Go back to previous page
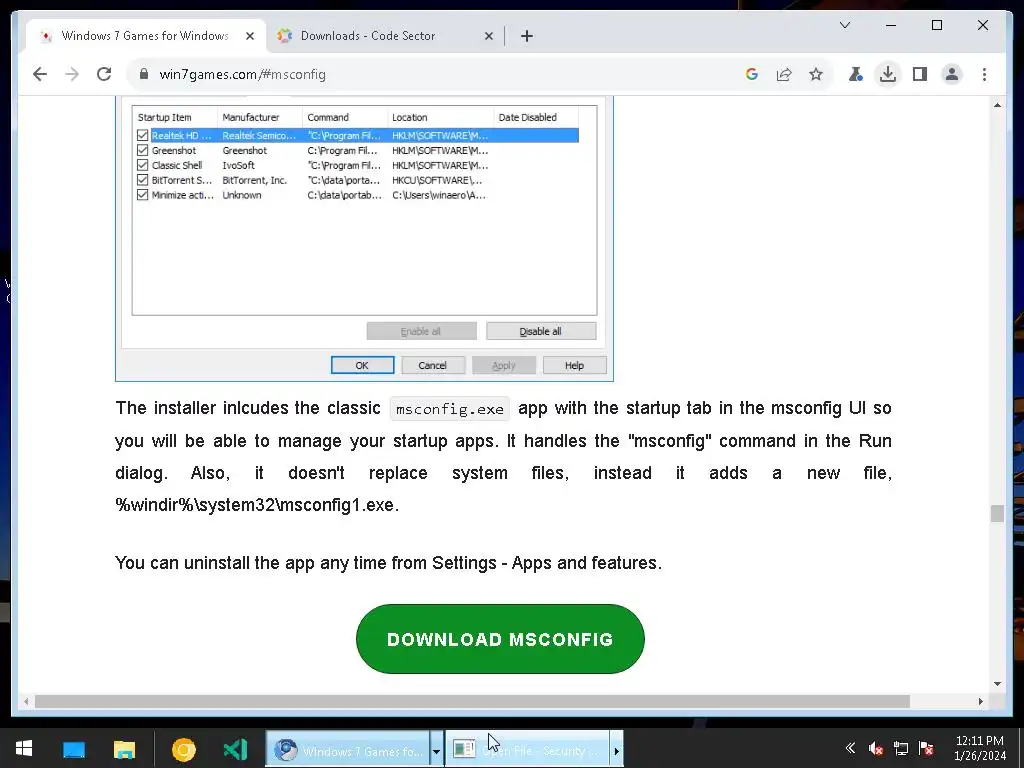1024x768 pixels. [x=40, y=74]
